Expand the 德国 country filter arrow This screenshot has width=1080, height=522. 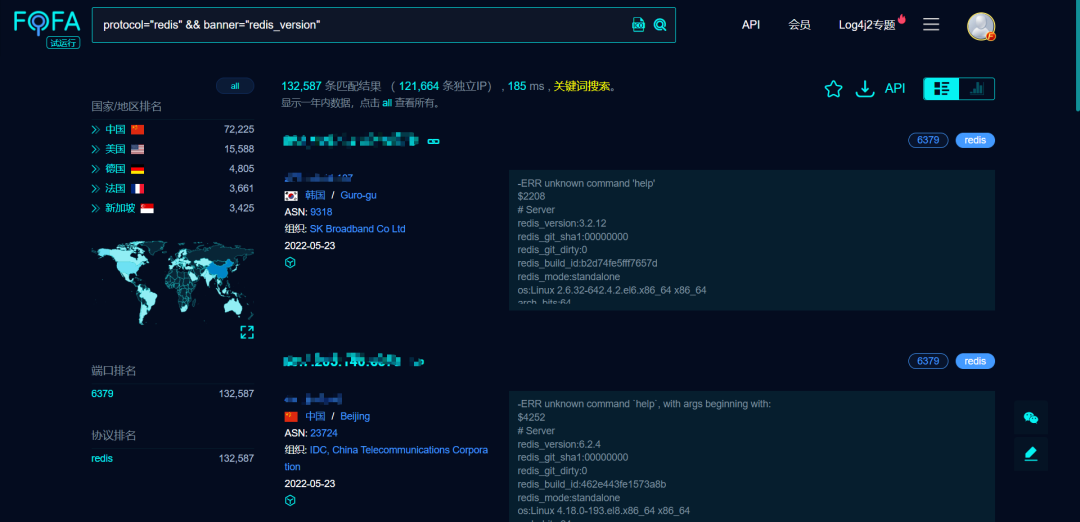click(96, 169)
